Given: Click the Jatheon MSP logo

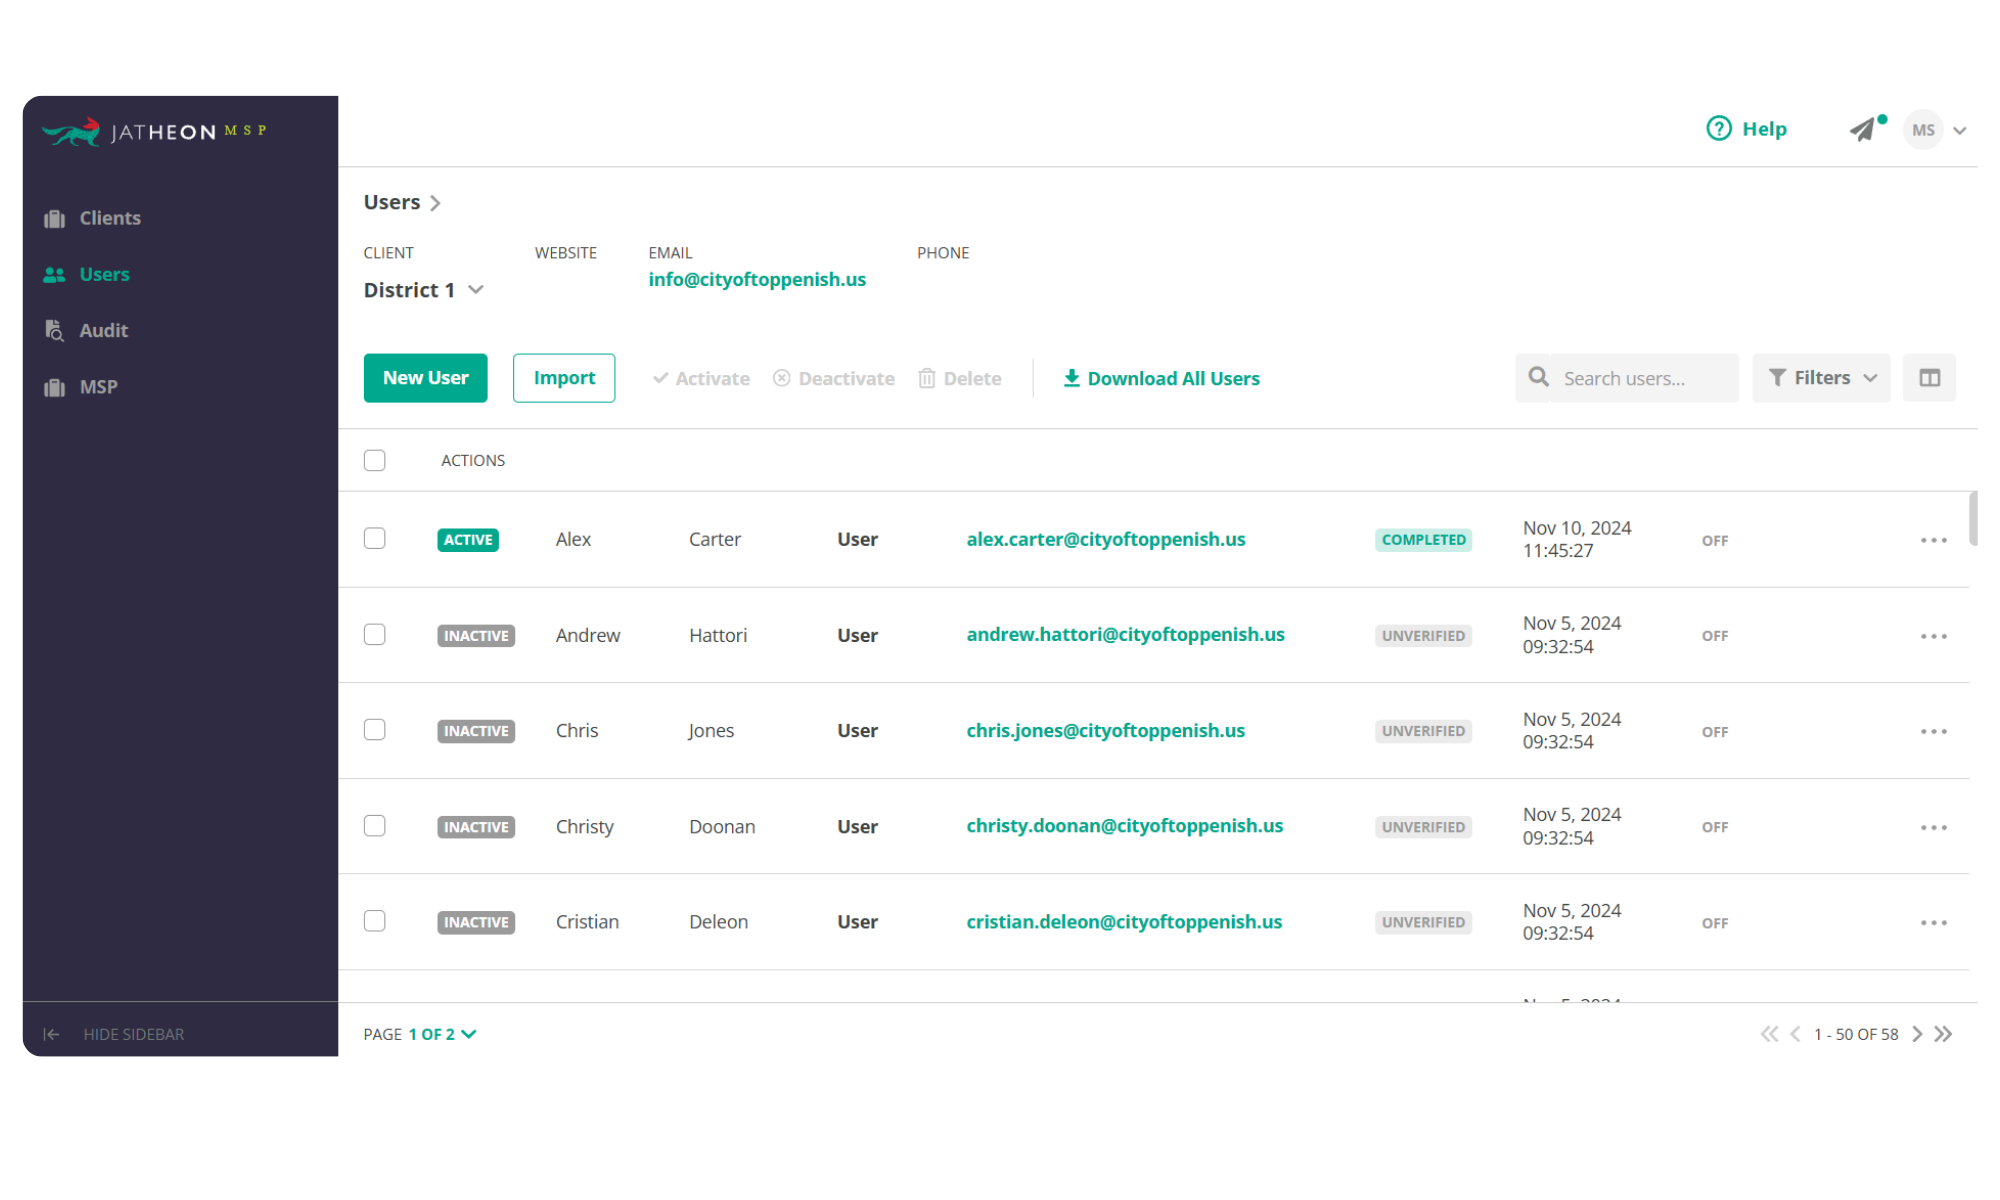Looking at the screenshot, I should [x=153, y=130].
